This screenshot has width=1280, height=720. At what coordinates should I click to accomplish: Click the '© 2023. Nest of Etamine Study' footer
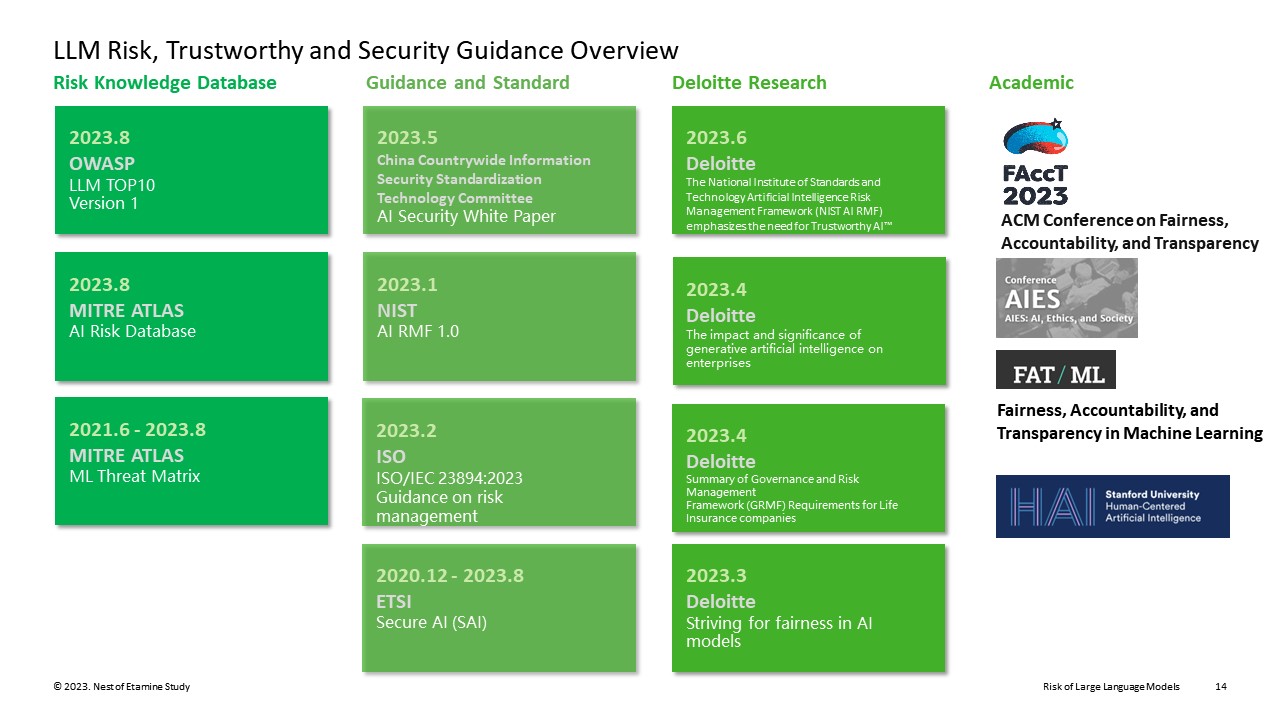point(122,687)
